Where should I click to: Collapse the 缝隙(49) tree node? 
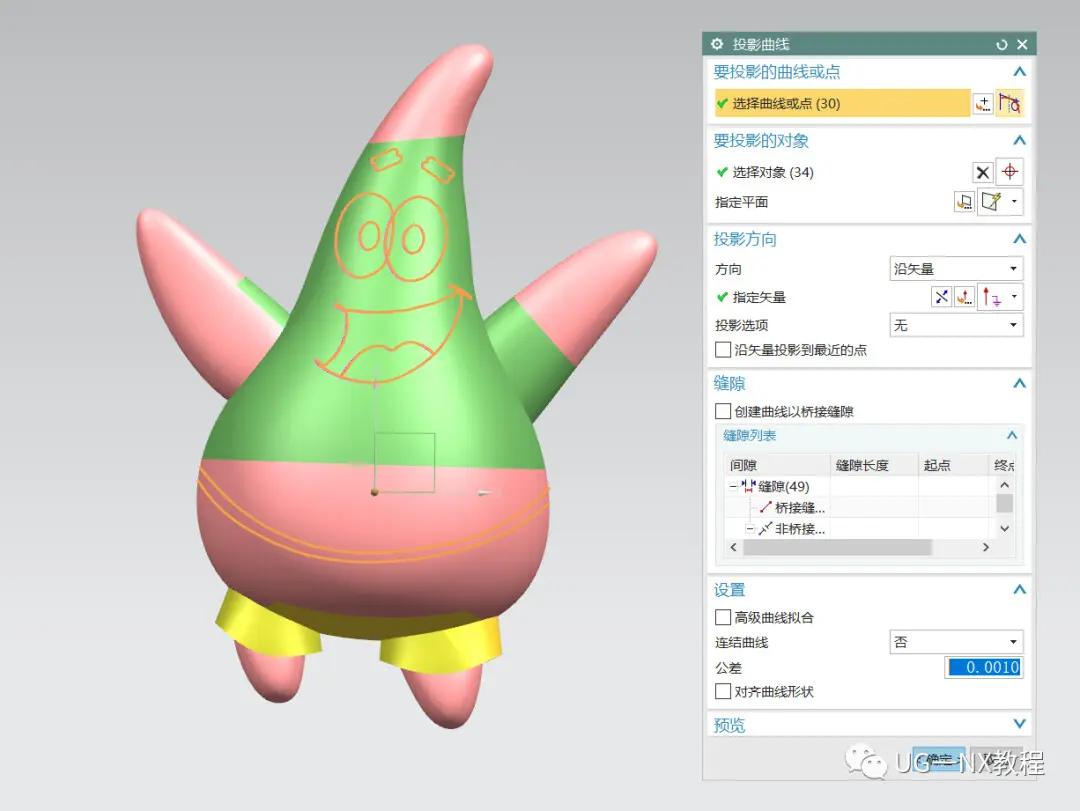(733, 486)
